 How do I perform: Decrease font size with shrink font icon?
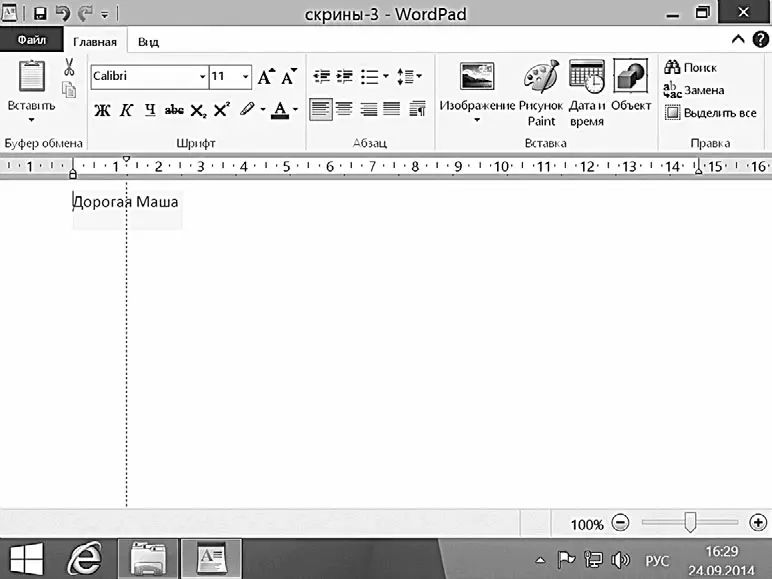pyautogui.click(x=289, y=77)
